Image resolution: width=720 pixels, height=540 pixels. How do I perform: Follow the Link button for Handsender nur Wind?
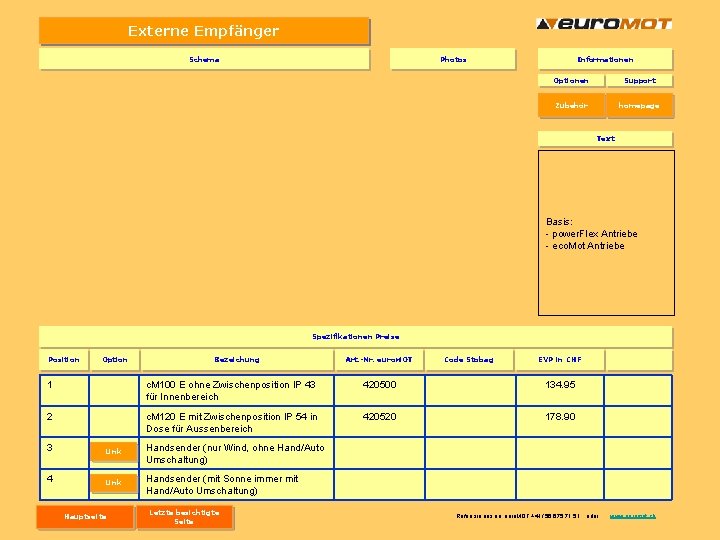pos(113,451)
